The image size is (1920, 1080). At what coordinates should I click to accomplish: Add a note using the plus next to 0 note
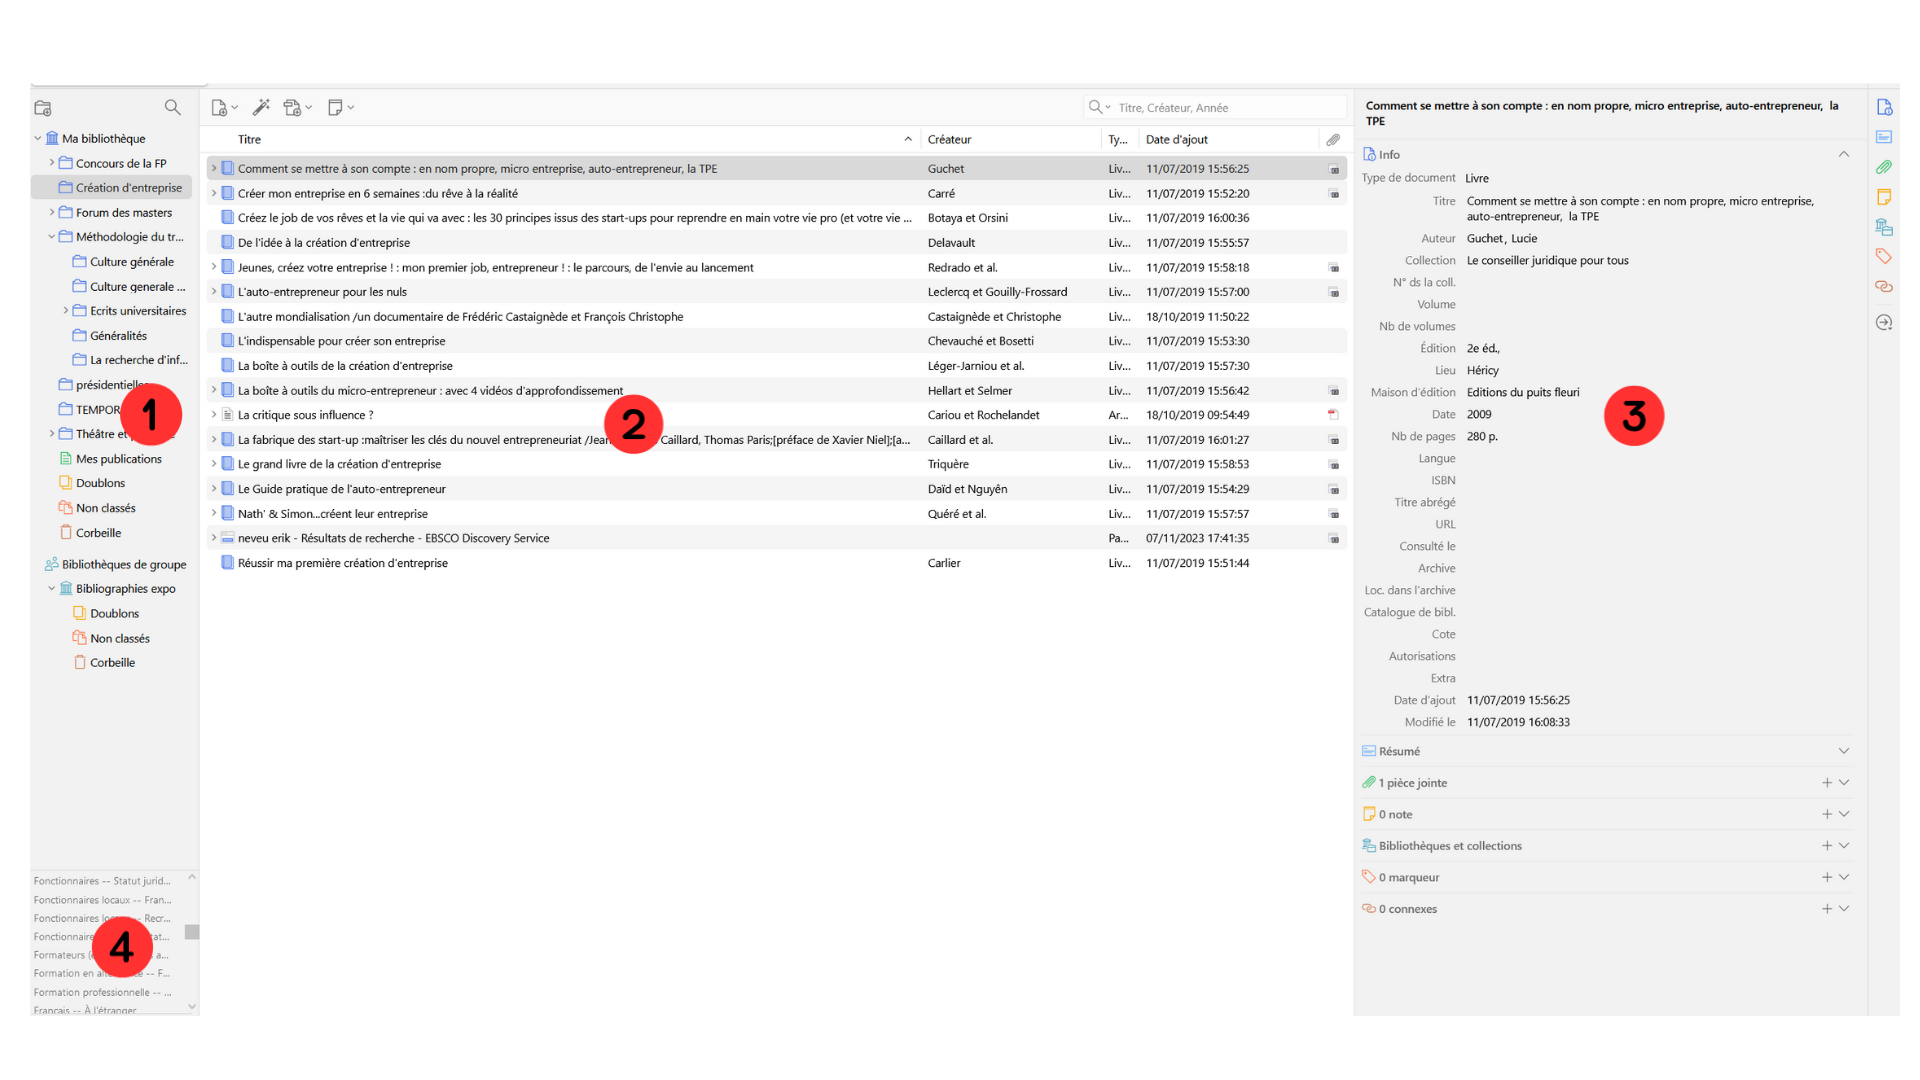(1826, 814)
